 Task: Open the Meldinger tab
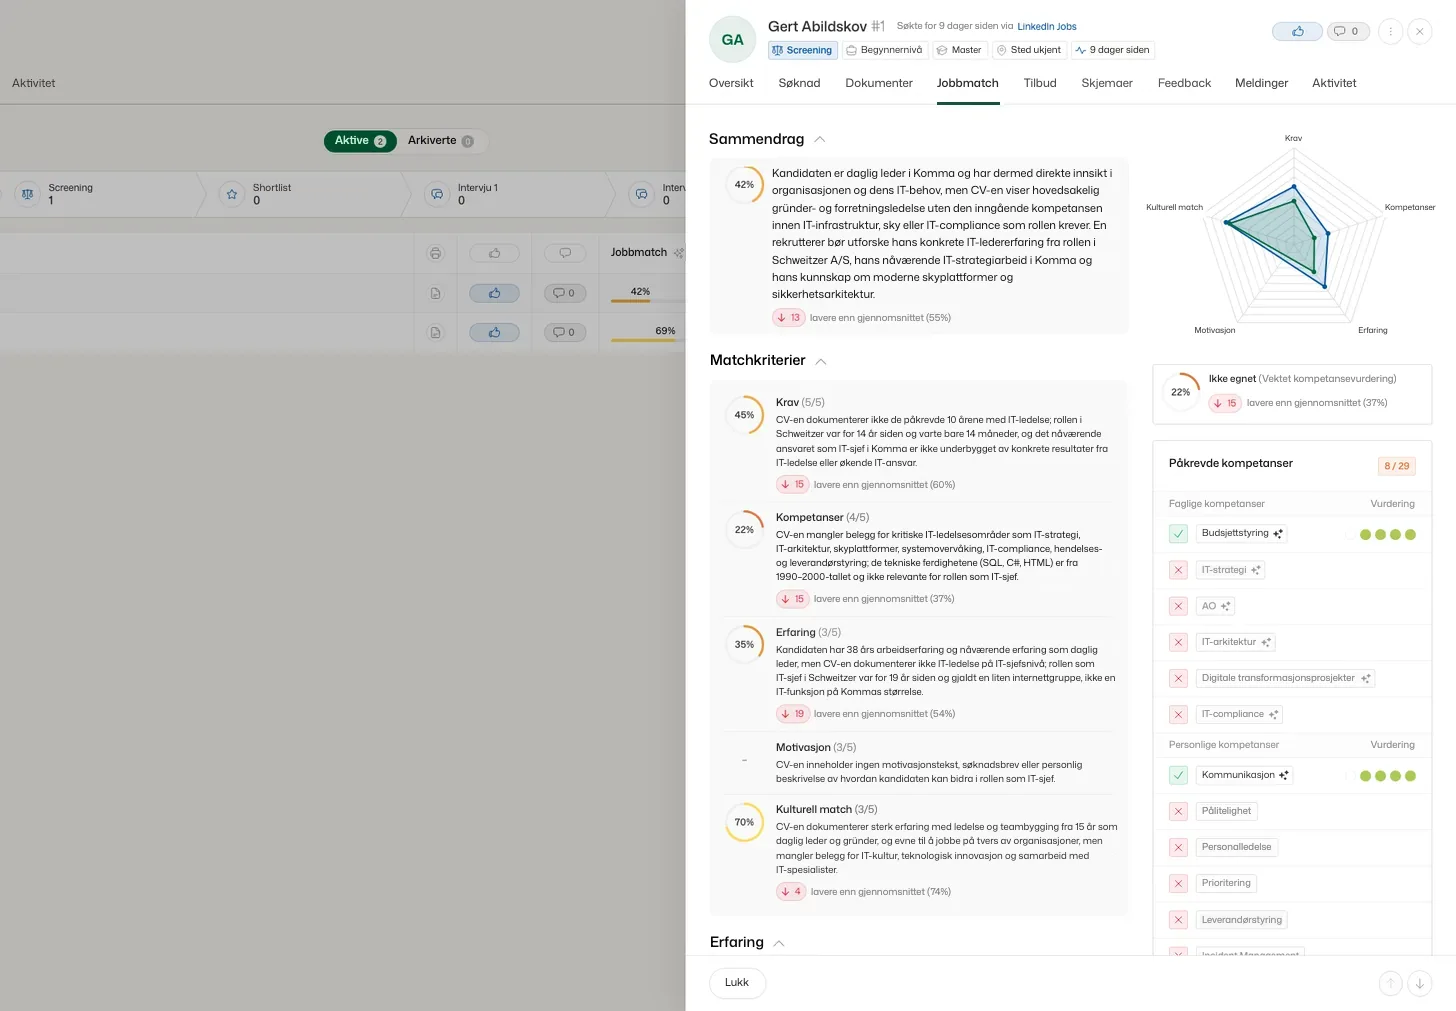tap(1261, 83)
